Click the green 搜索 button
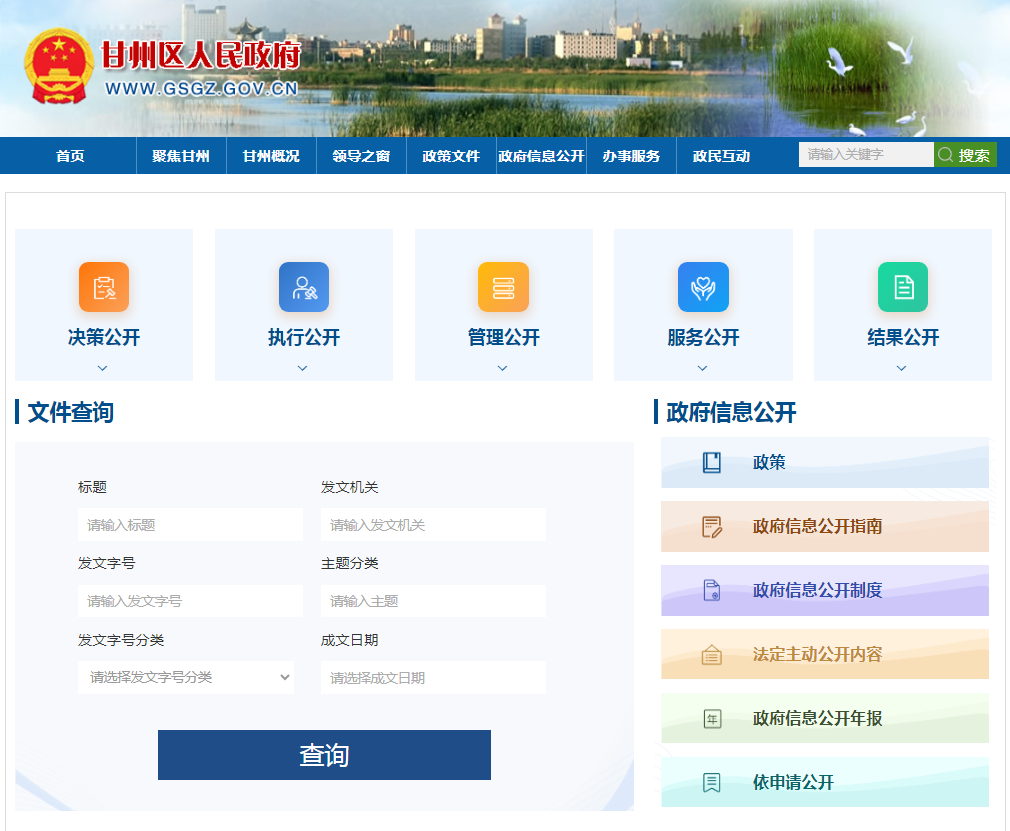The width and height of the screenshot is (1010, 831). 966,155
